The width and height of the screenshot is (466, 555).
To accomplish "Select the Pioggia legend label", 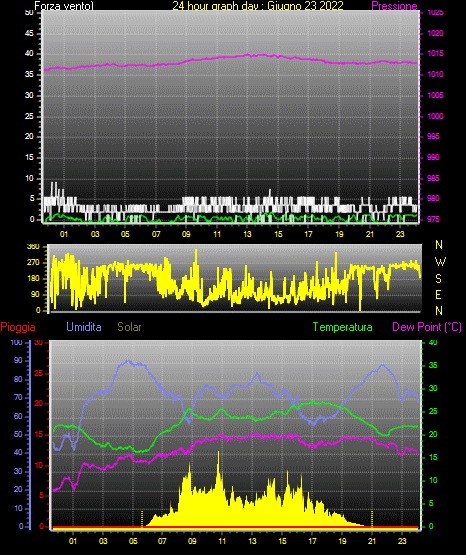I will coord(18,327).
